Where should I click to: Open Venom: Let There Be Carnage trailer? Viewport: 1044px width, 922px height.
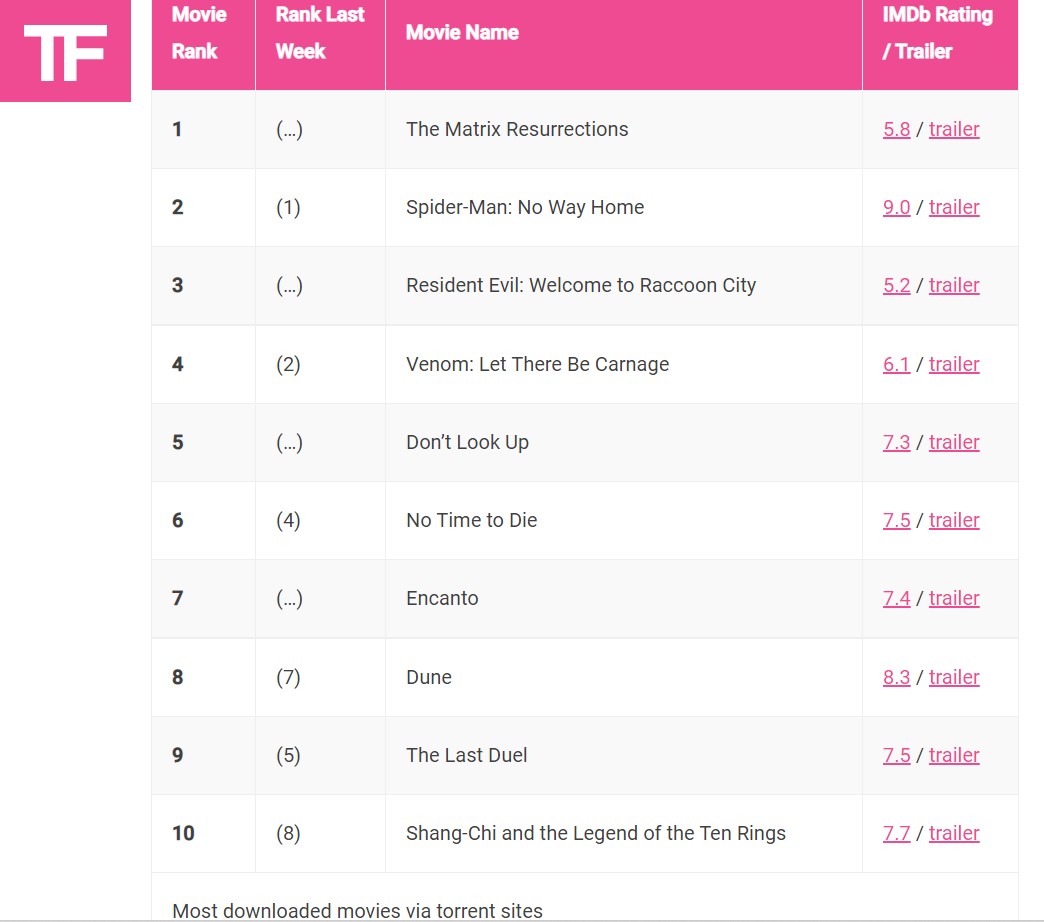[x=954, y=364]
